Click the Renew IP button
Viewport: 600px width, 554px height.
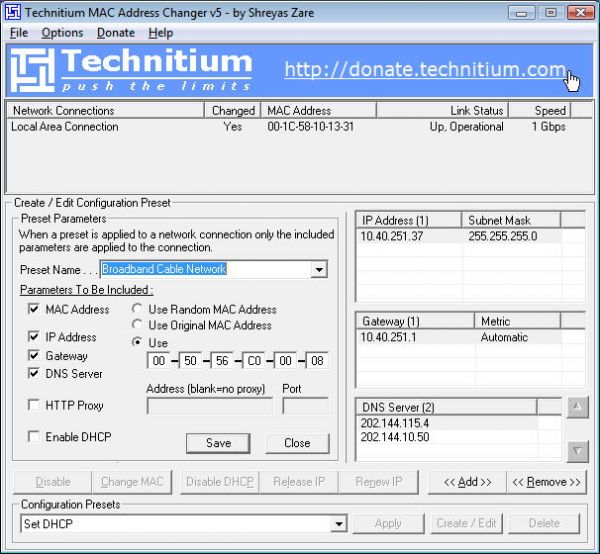pos(378,482)
